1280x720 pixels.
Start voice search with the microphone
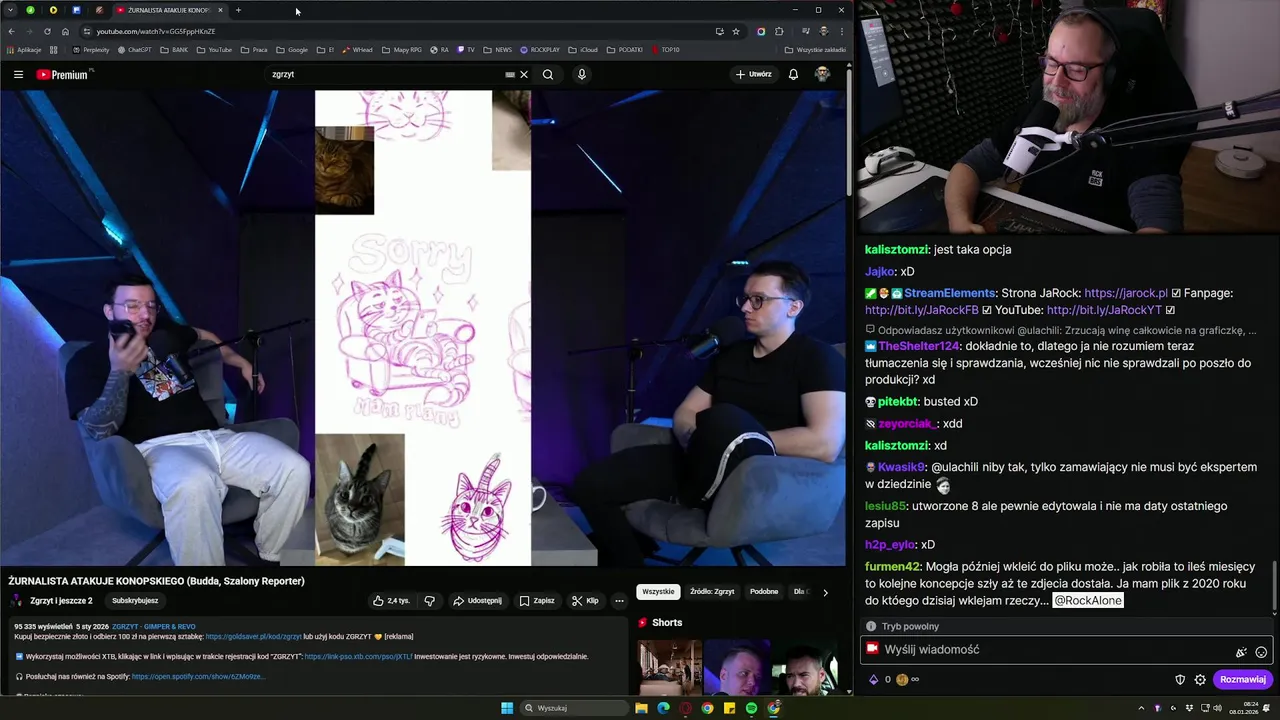(x=581, y=74)
